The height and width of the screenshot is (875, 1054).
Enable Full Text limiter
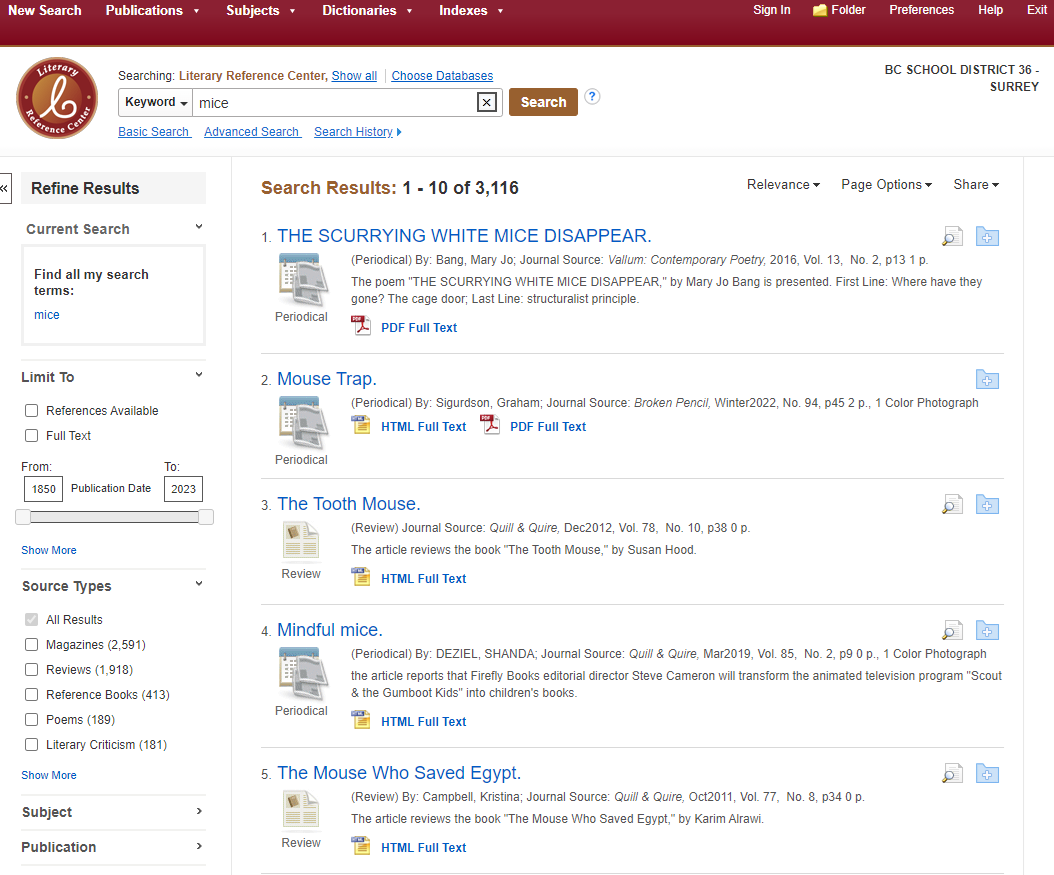click(x=32, y=435)
